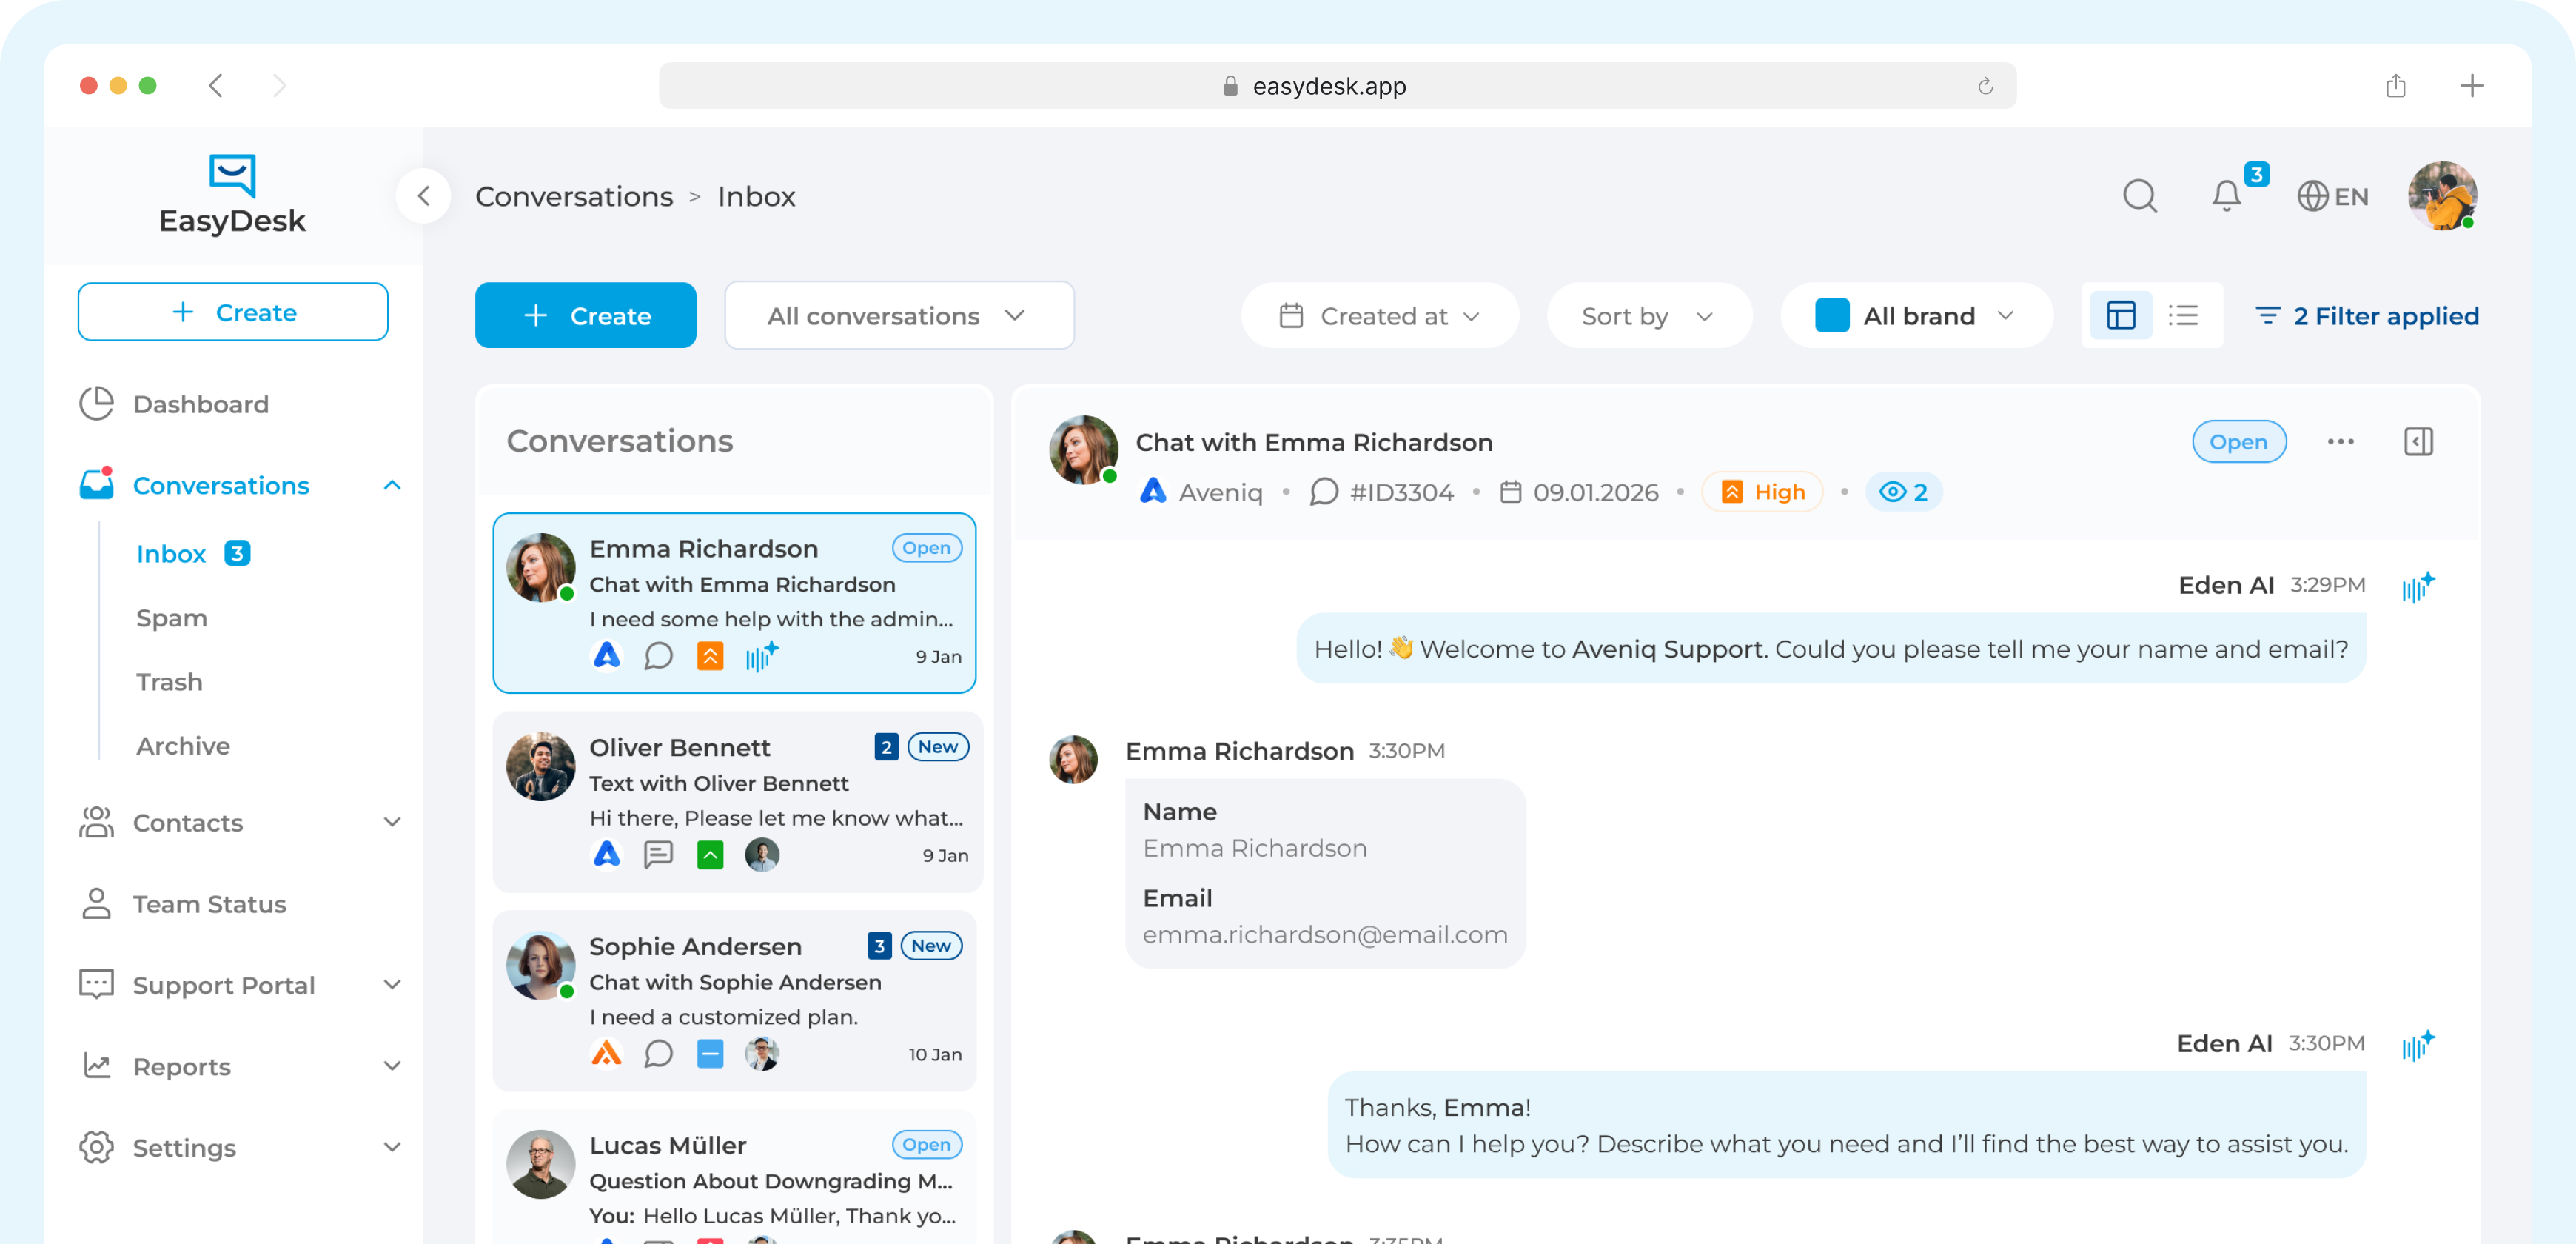Screen dimensions: 2576x1244
Task: Click the blue Create button in toolbar
Action: click(x=585, y=316)
